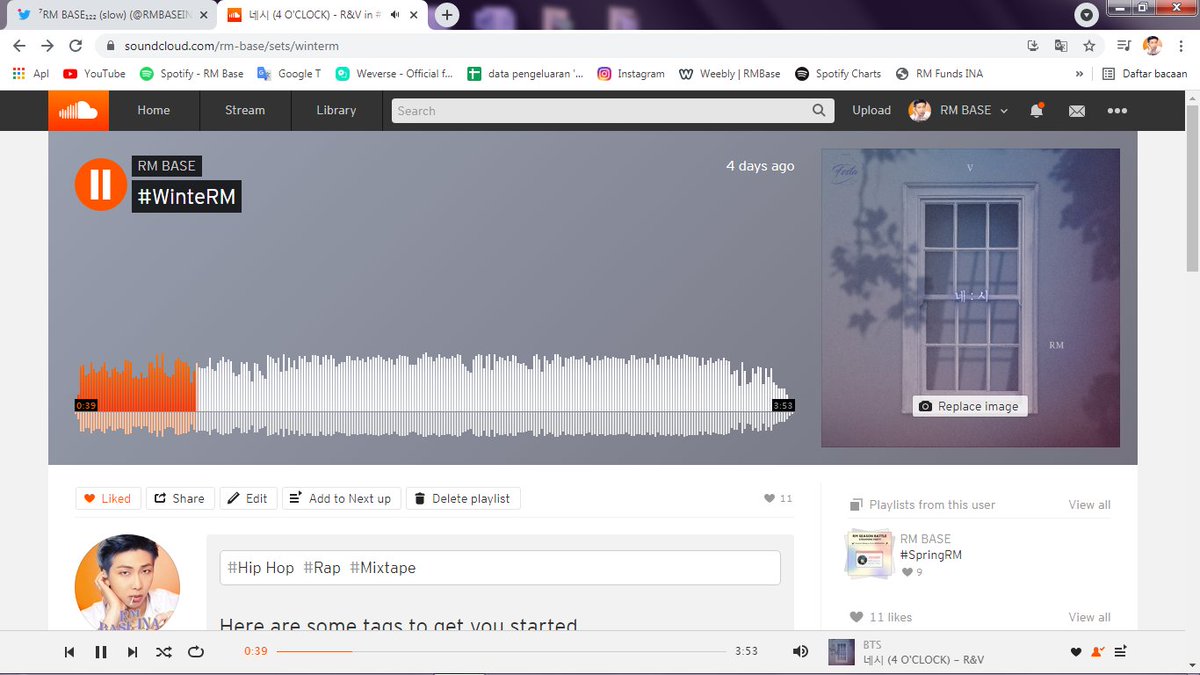
Task: Click the search magnifier icon
Action: (820, 111)
